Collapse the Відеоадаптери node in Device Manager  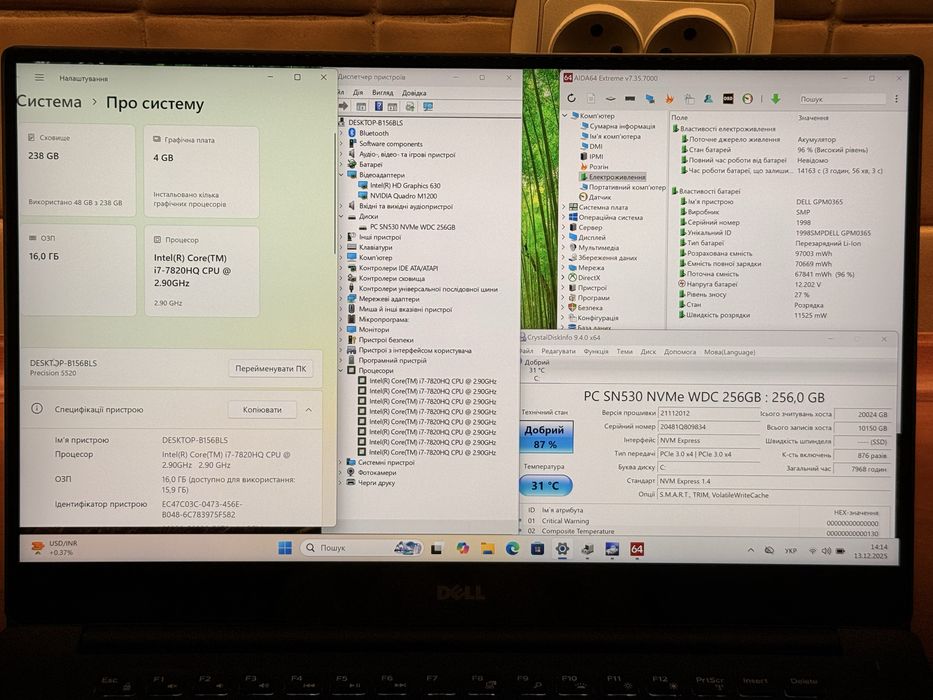tap(342, 175)
